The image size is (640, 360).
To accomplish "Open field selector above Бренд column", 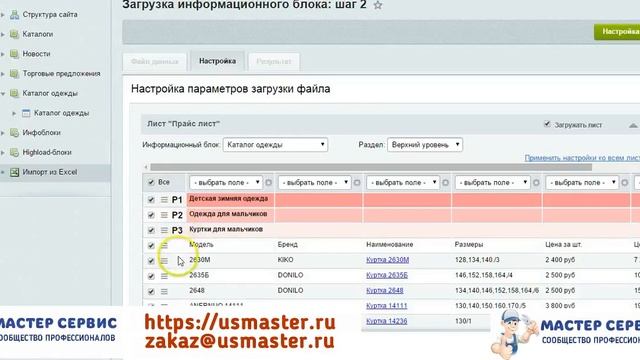I will [314, 182].
